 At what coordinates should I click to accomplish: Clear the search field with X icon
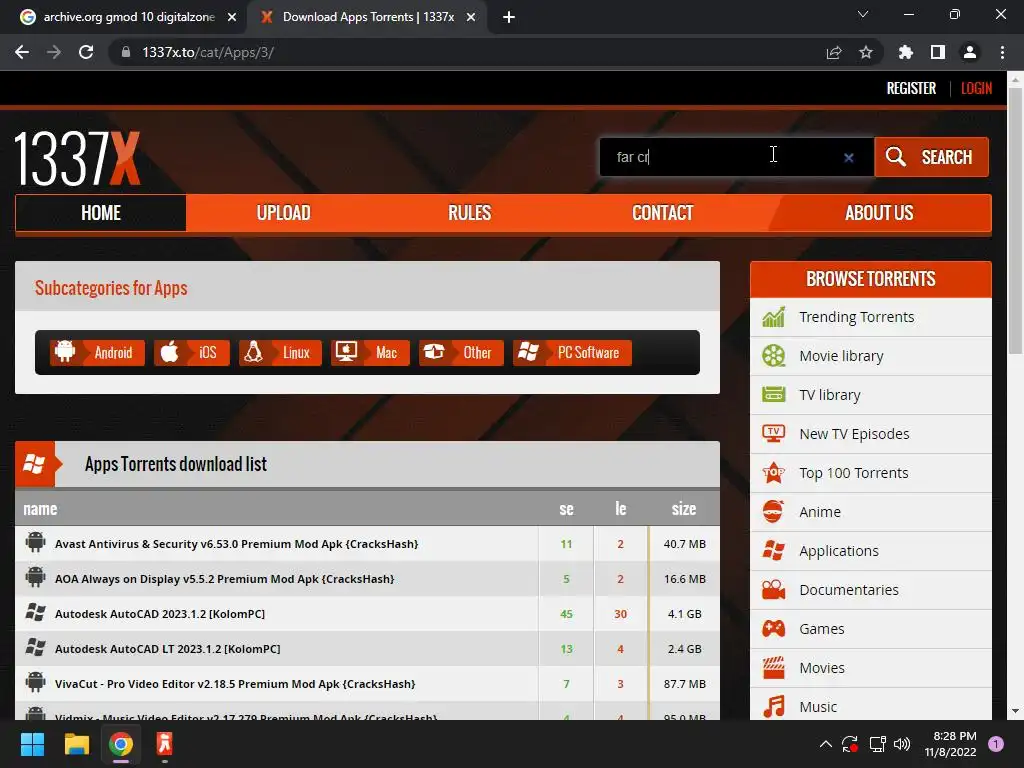click(848, 157)
